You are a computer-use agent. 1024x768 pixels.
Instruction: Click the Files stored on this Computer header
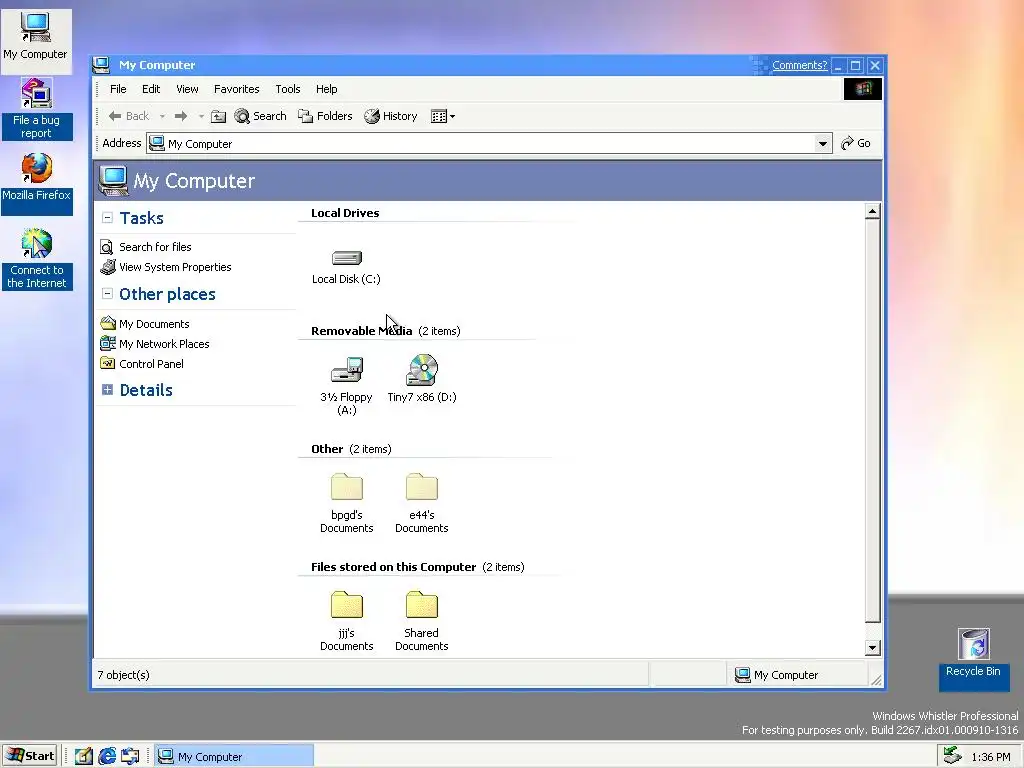pos(394,567)
